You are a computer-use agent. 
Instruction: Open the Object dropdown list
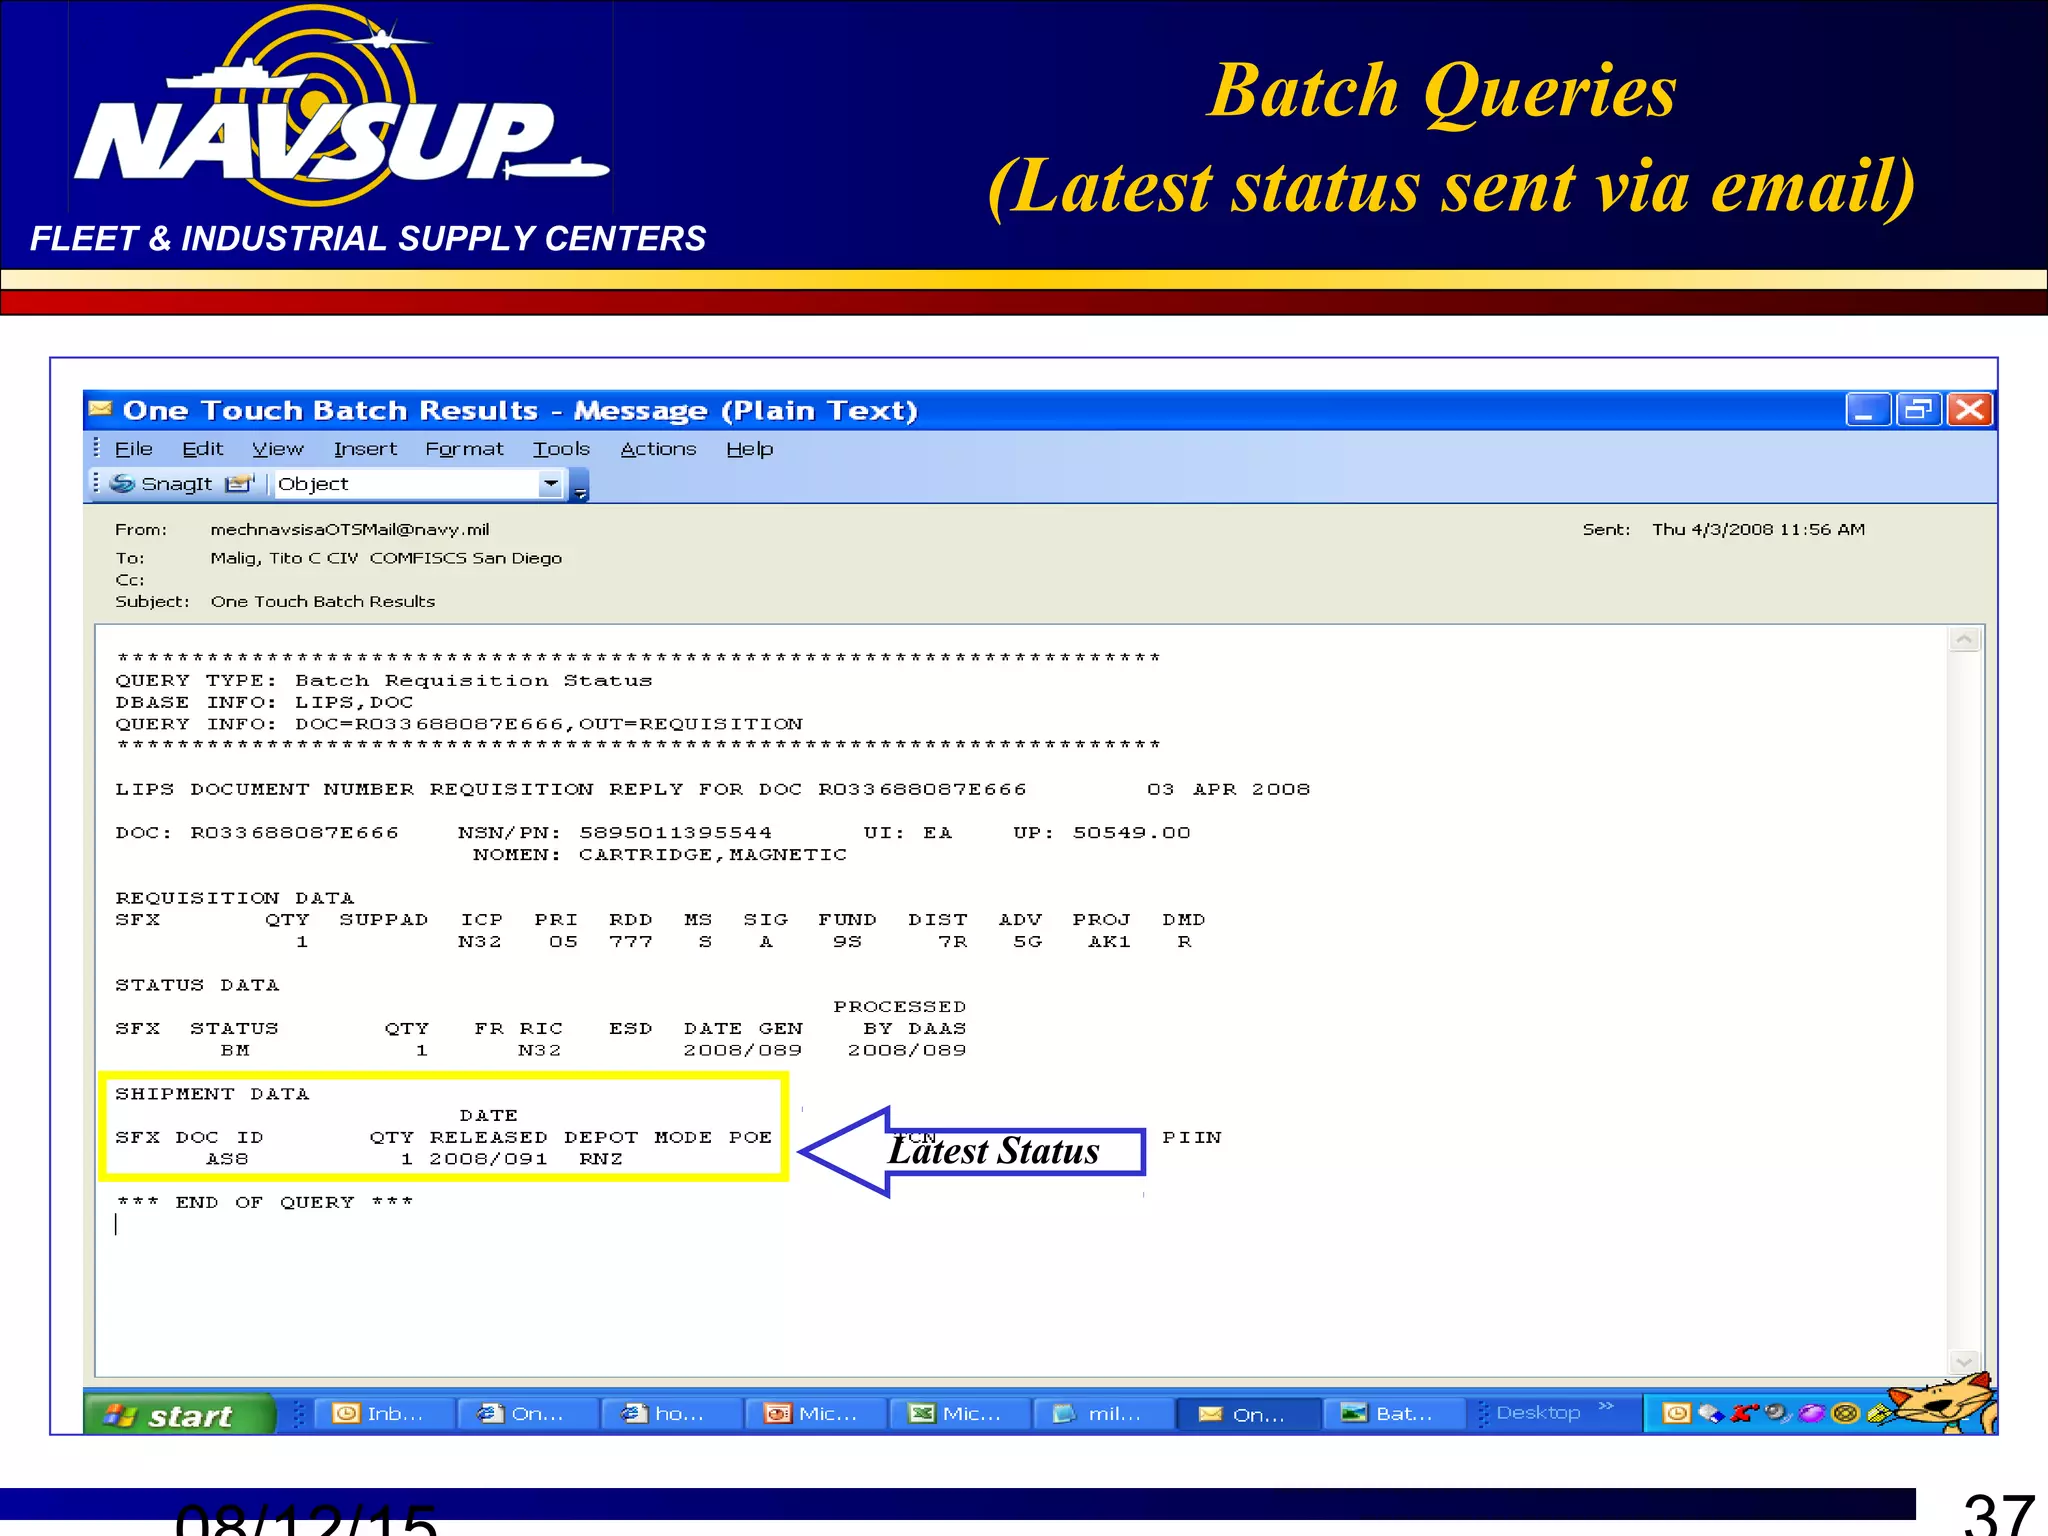550,484
